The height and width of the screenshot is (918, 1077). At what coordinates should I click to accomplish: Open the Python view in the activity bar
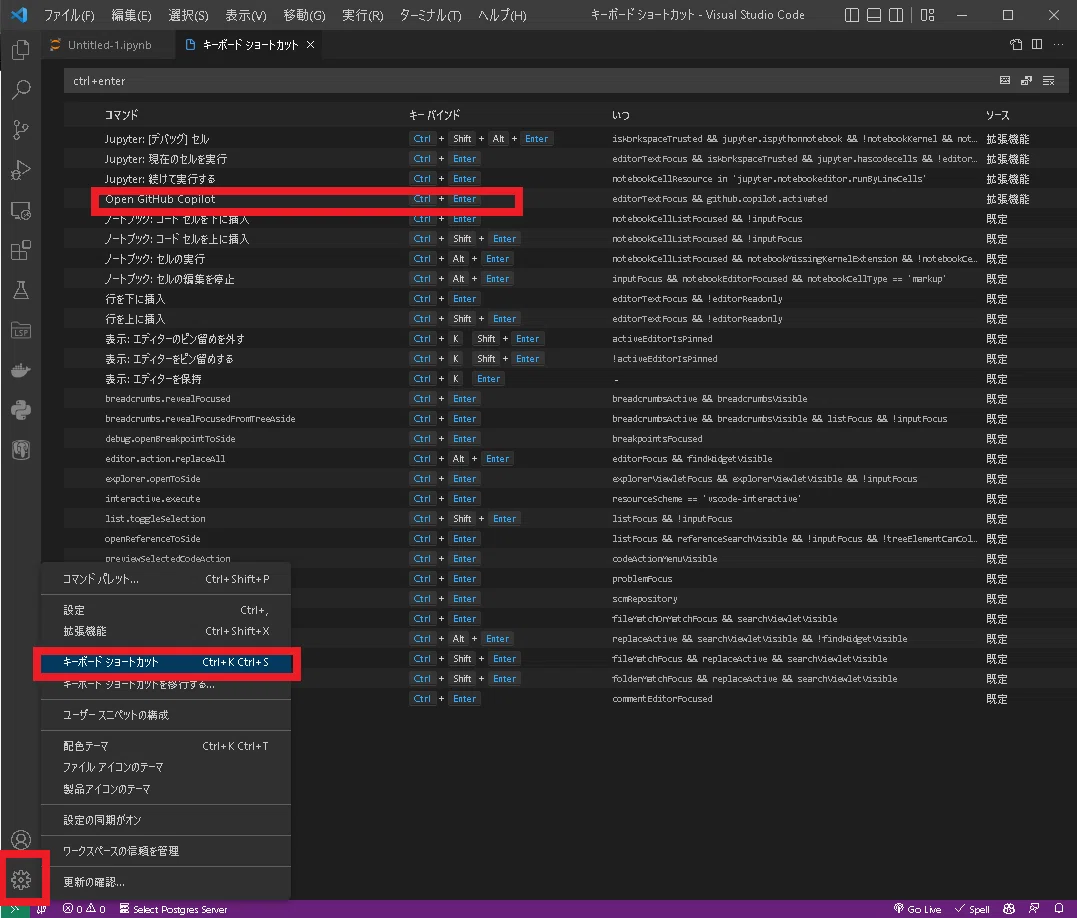[x=21, y=411]
